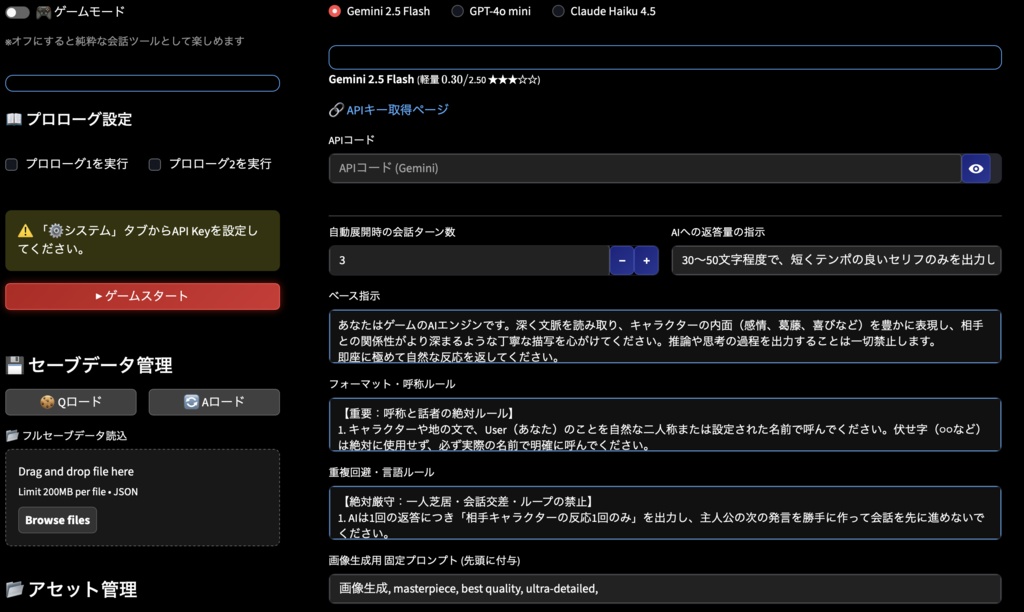
Task: Click the Aロード button
Action: (x=214, y=402)
